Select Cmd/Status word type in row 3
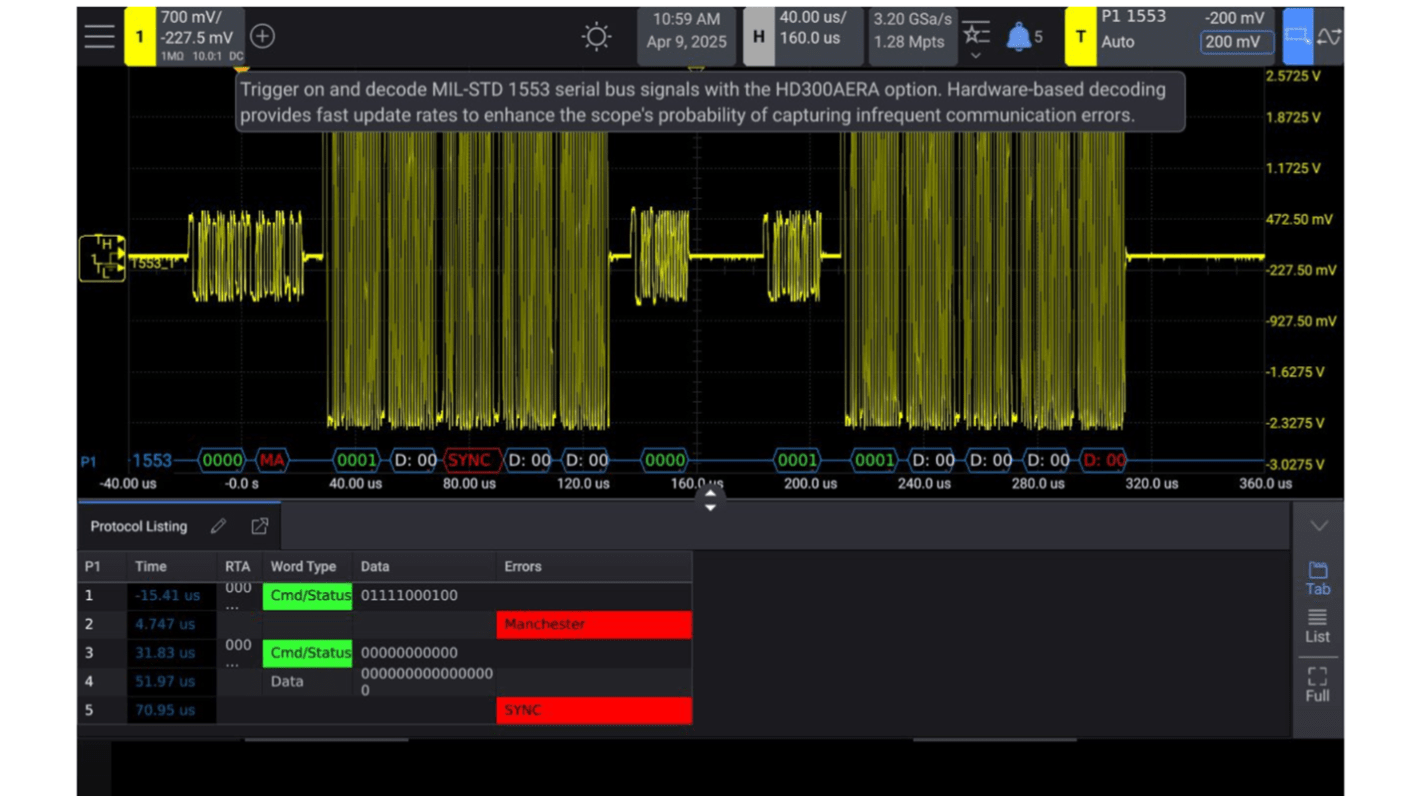The height and width of the screenshot is (798, 1420). (308, 654)
